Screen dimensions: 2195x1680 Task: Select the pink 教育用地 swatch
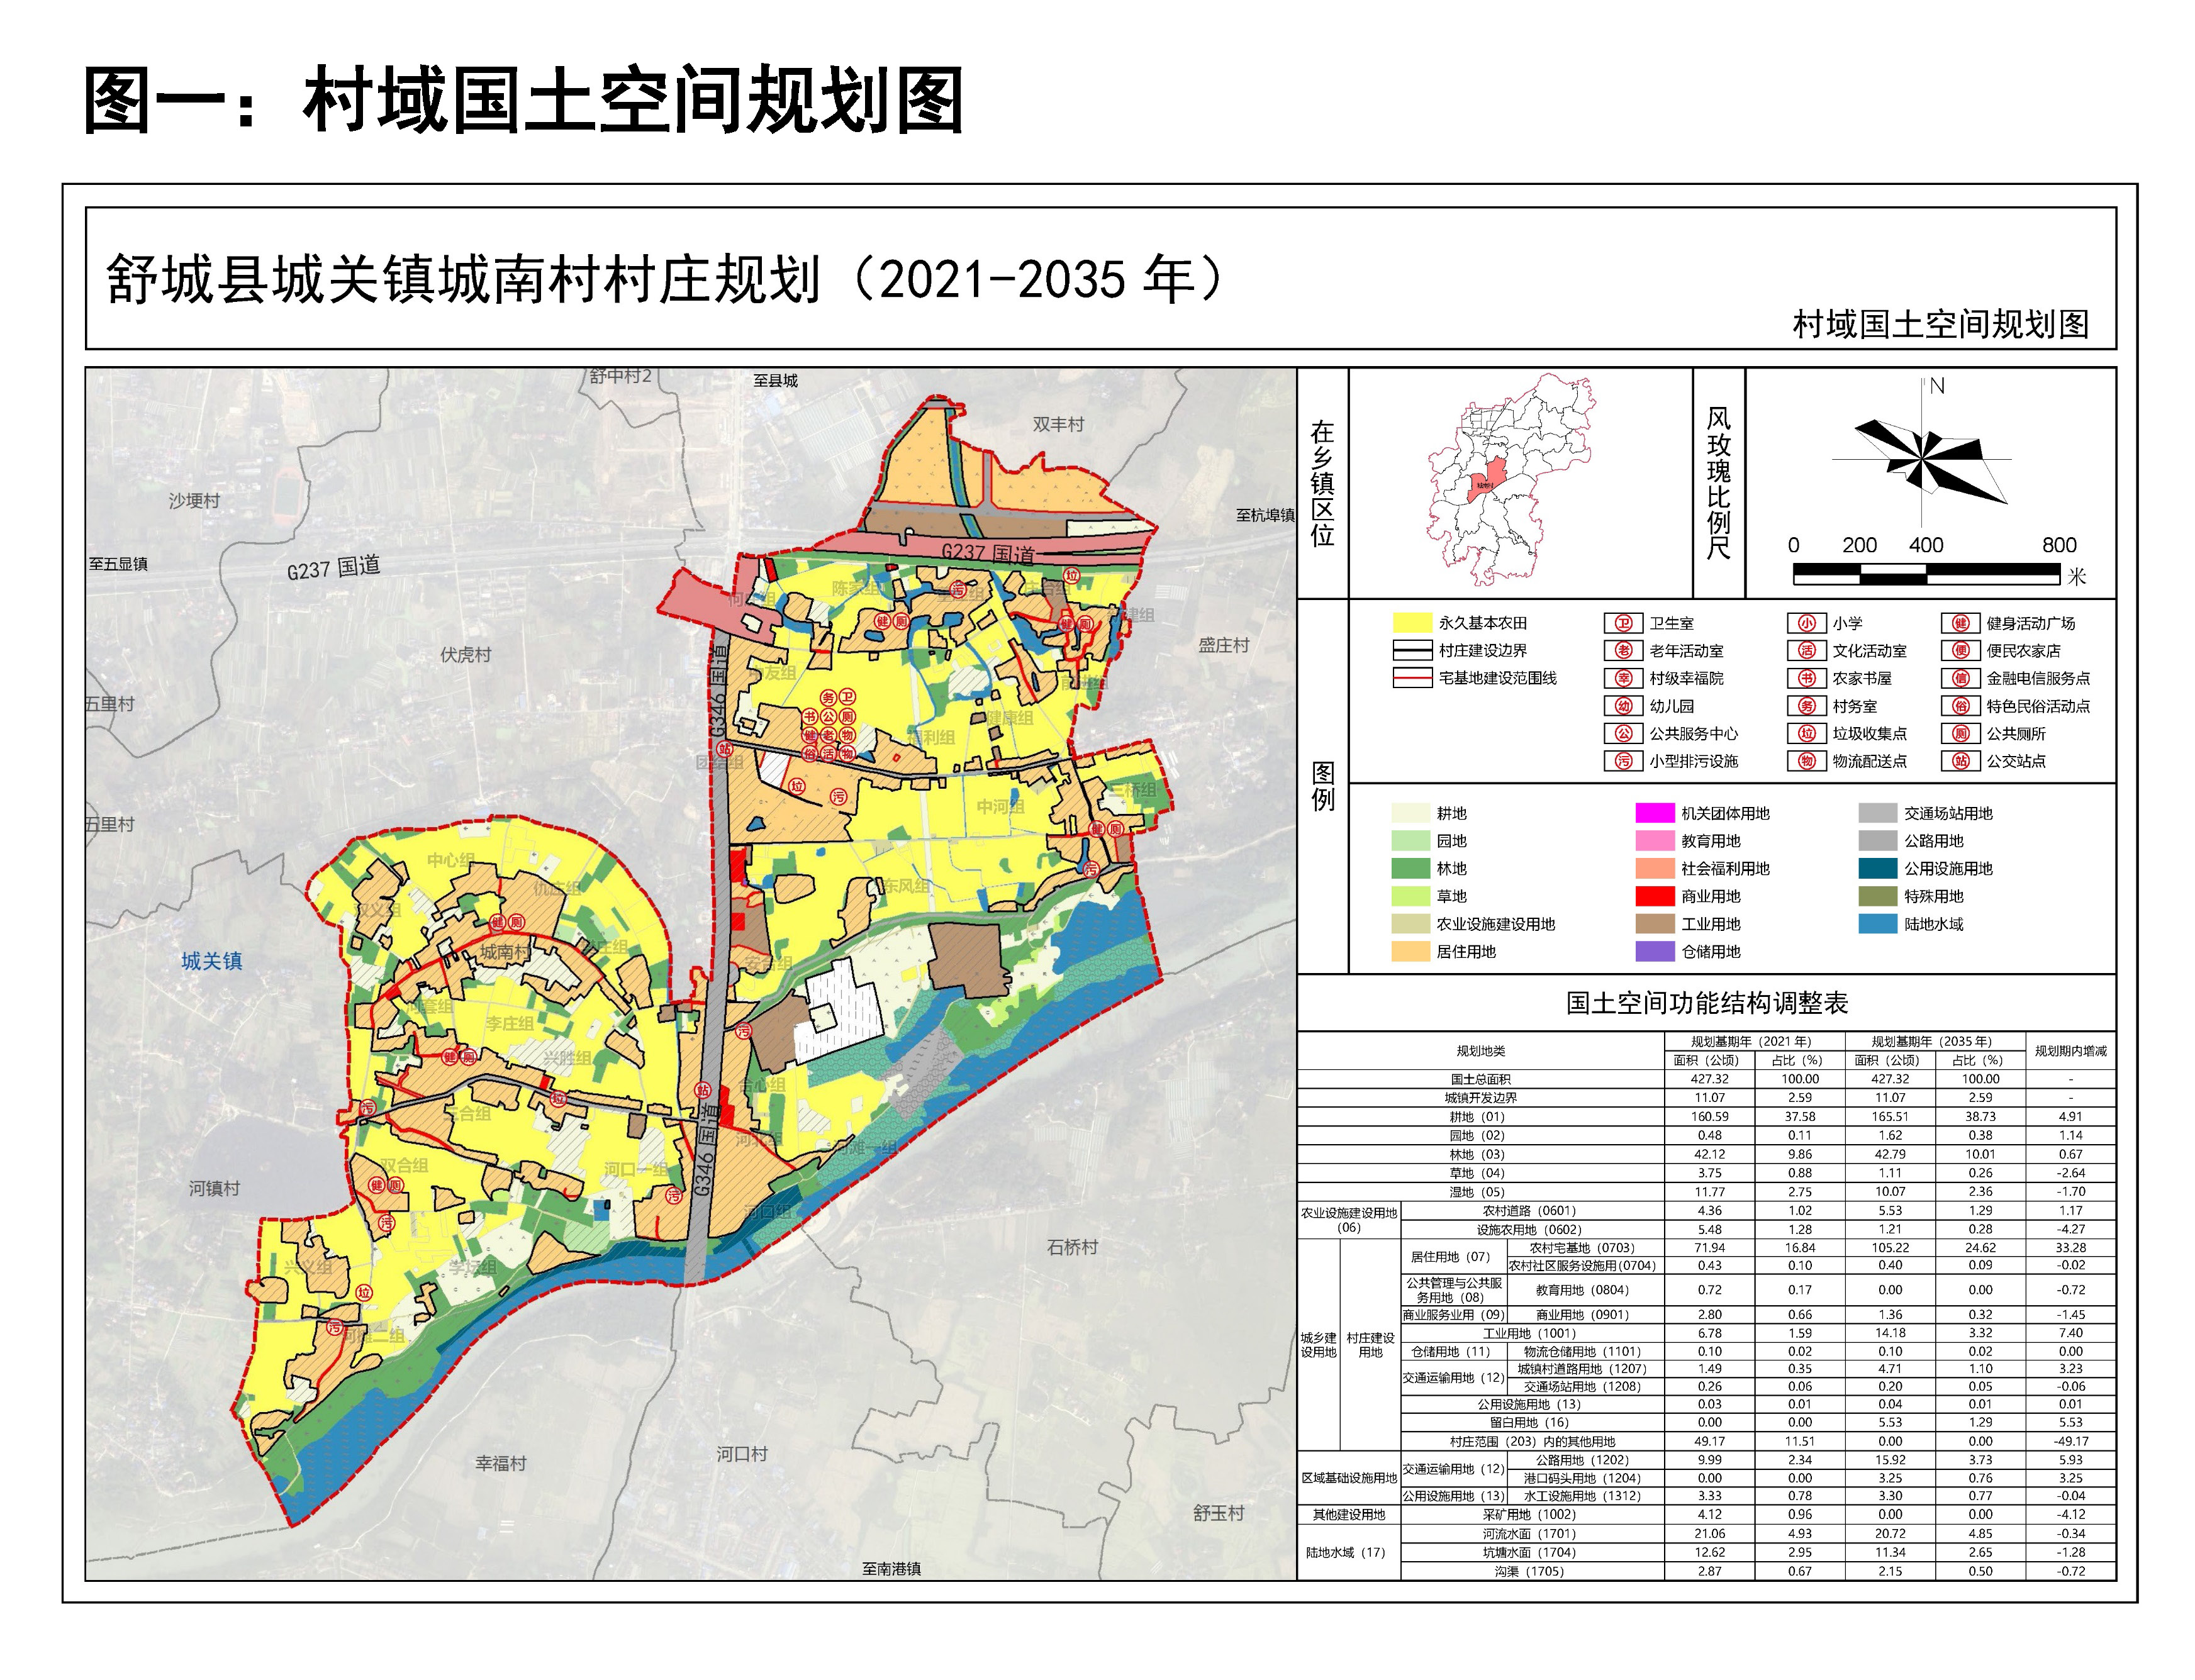(x=1655, y=841)
